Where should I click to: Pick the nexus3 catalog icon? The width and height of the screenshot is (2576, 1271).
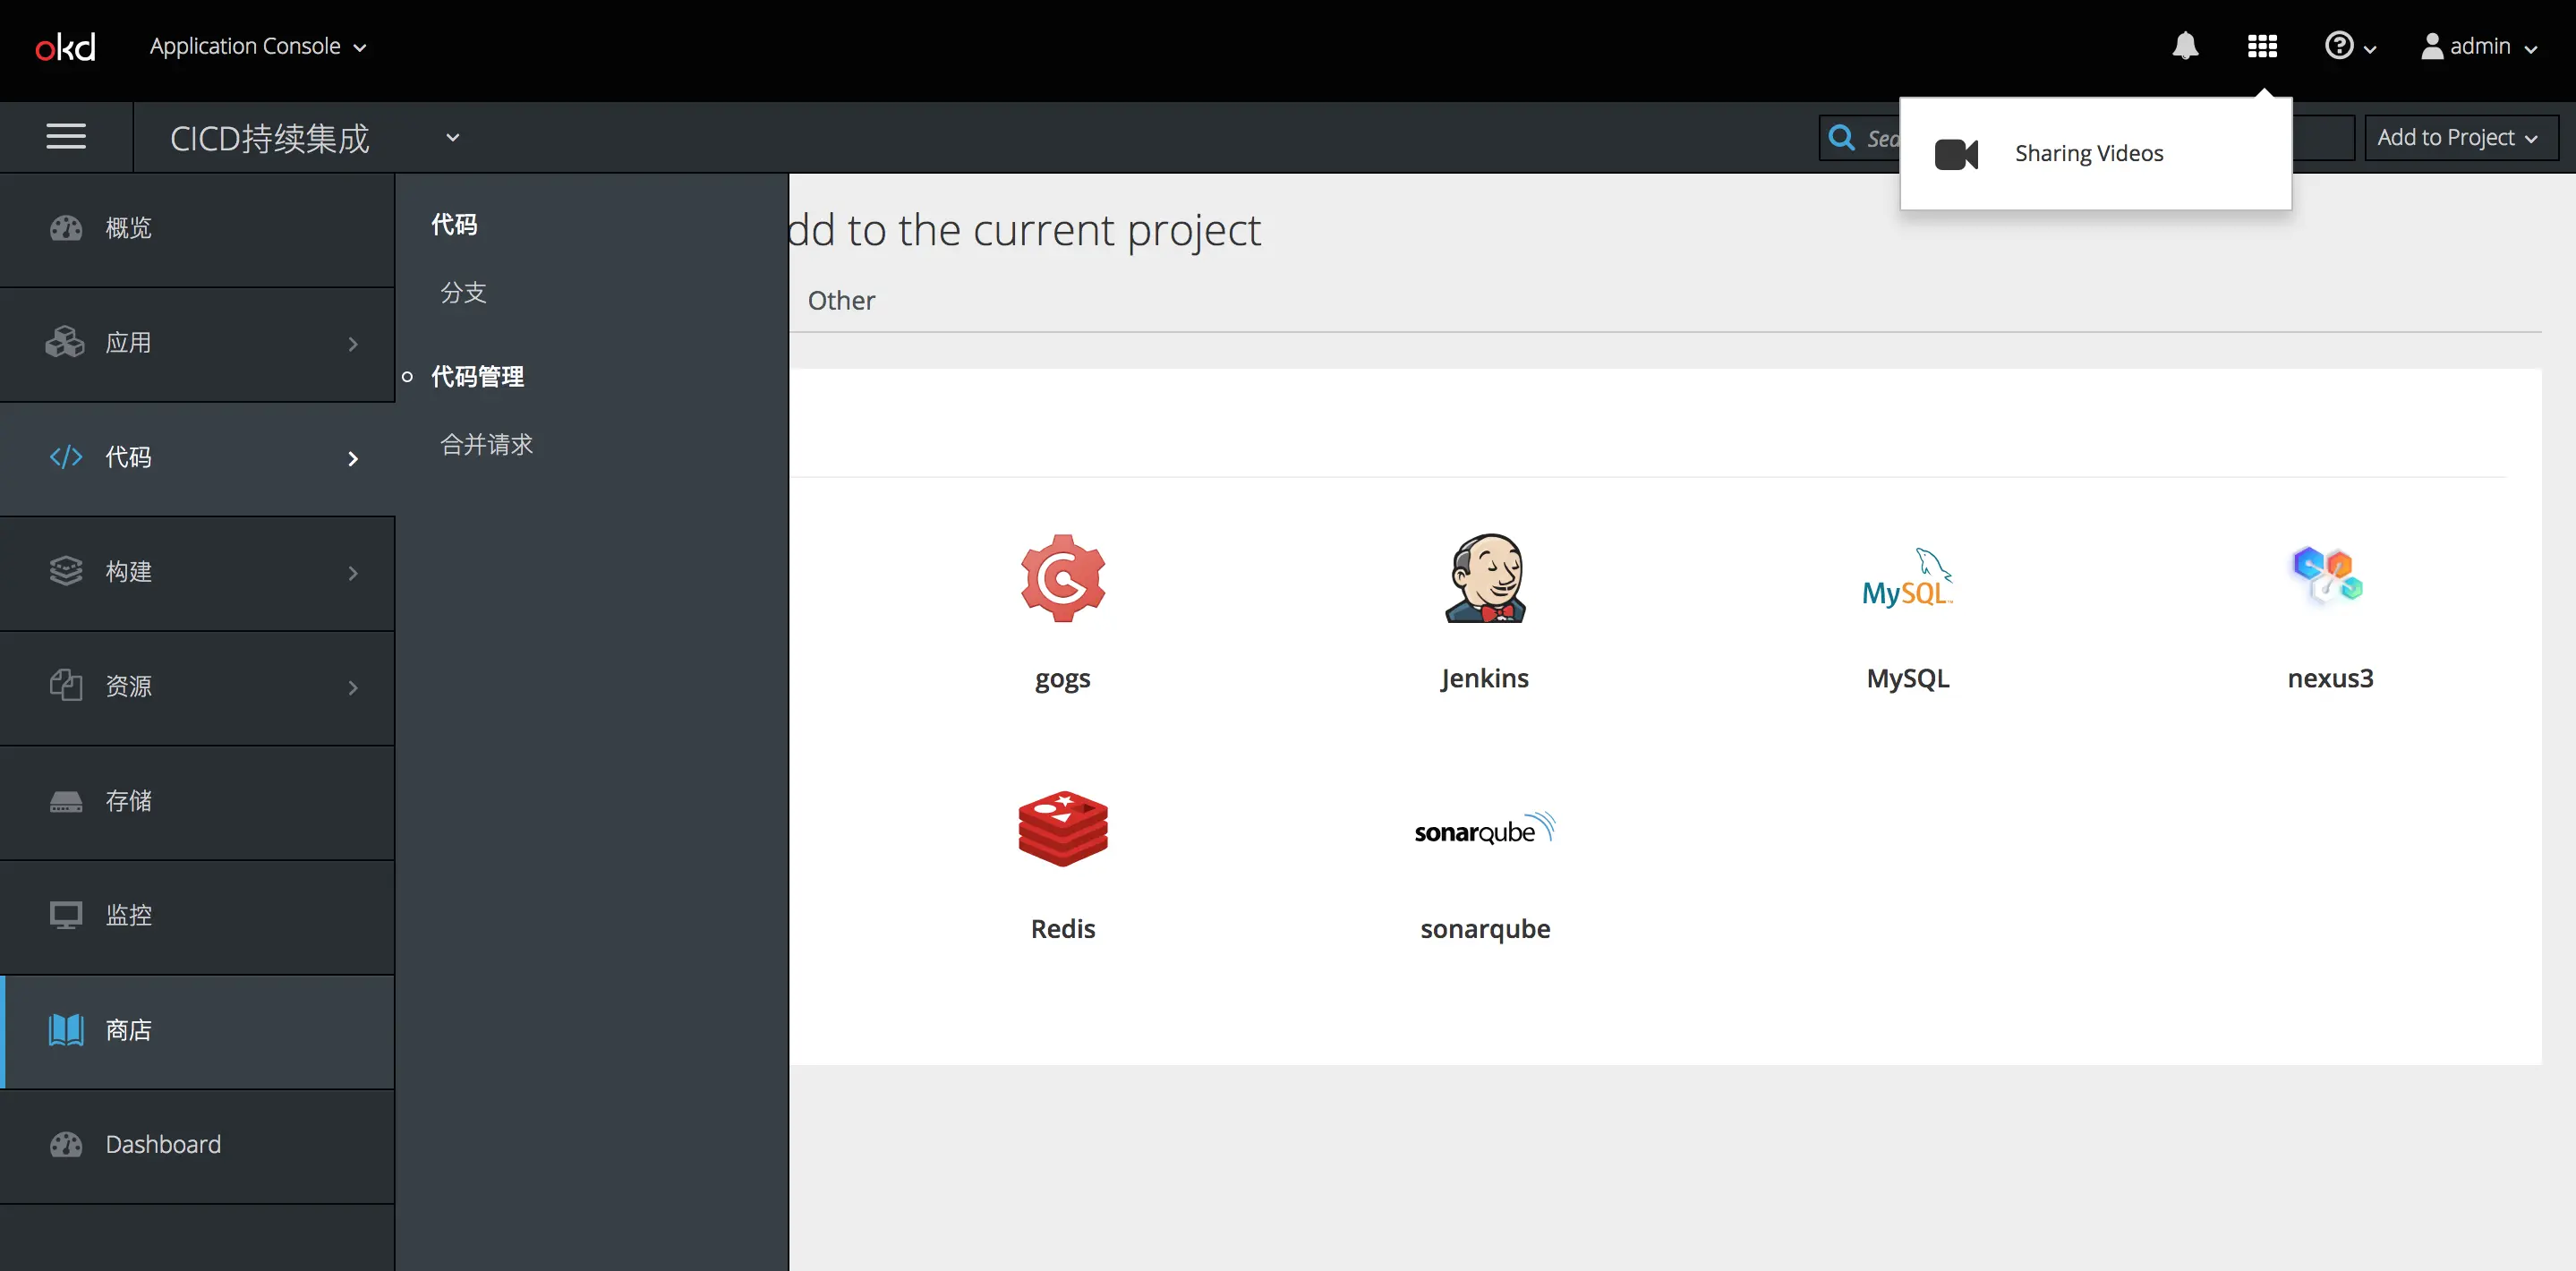tap(2329, 576)
